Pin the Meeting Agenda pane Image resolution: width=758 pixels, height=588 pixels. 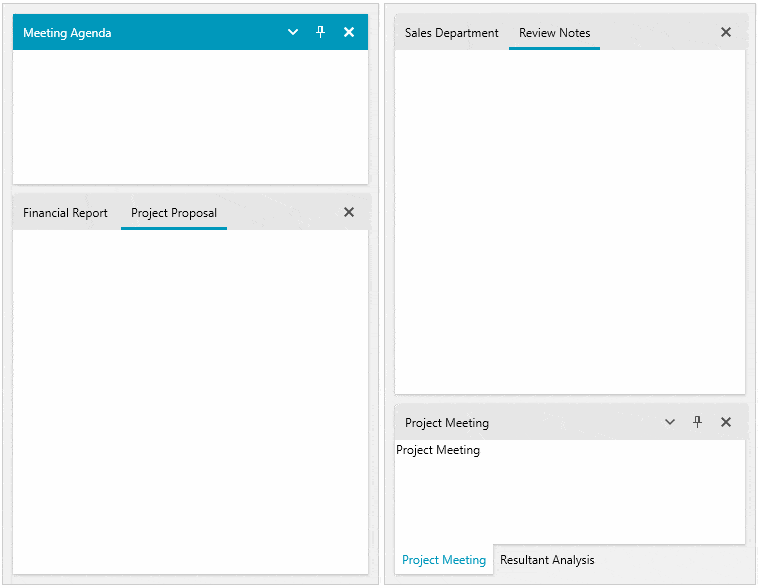click(320, 32)
